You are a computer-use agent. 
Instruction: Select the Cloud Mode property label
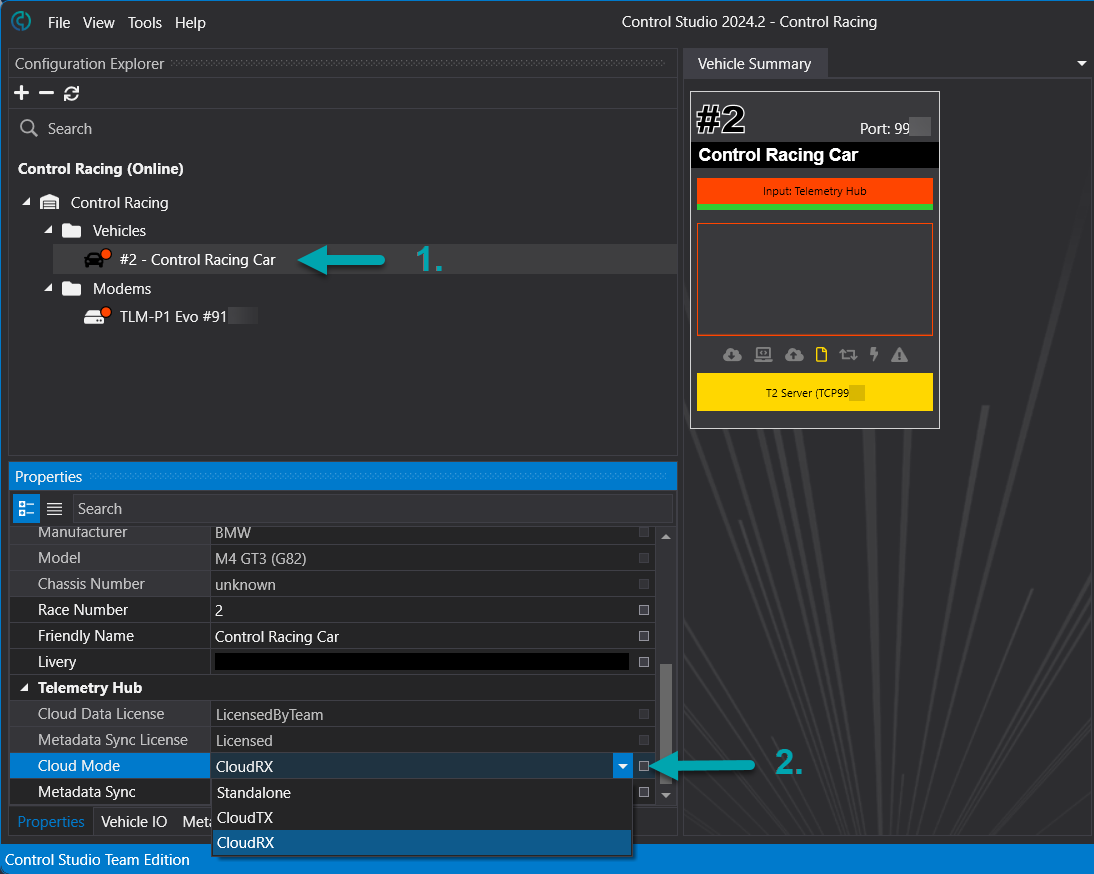point(79,766)
